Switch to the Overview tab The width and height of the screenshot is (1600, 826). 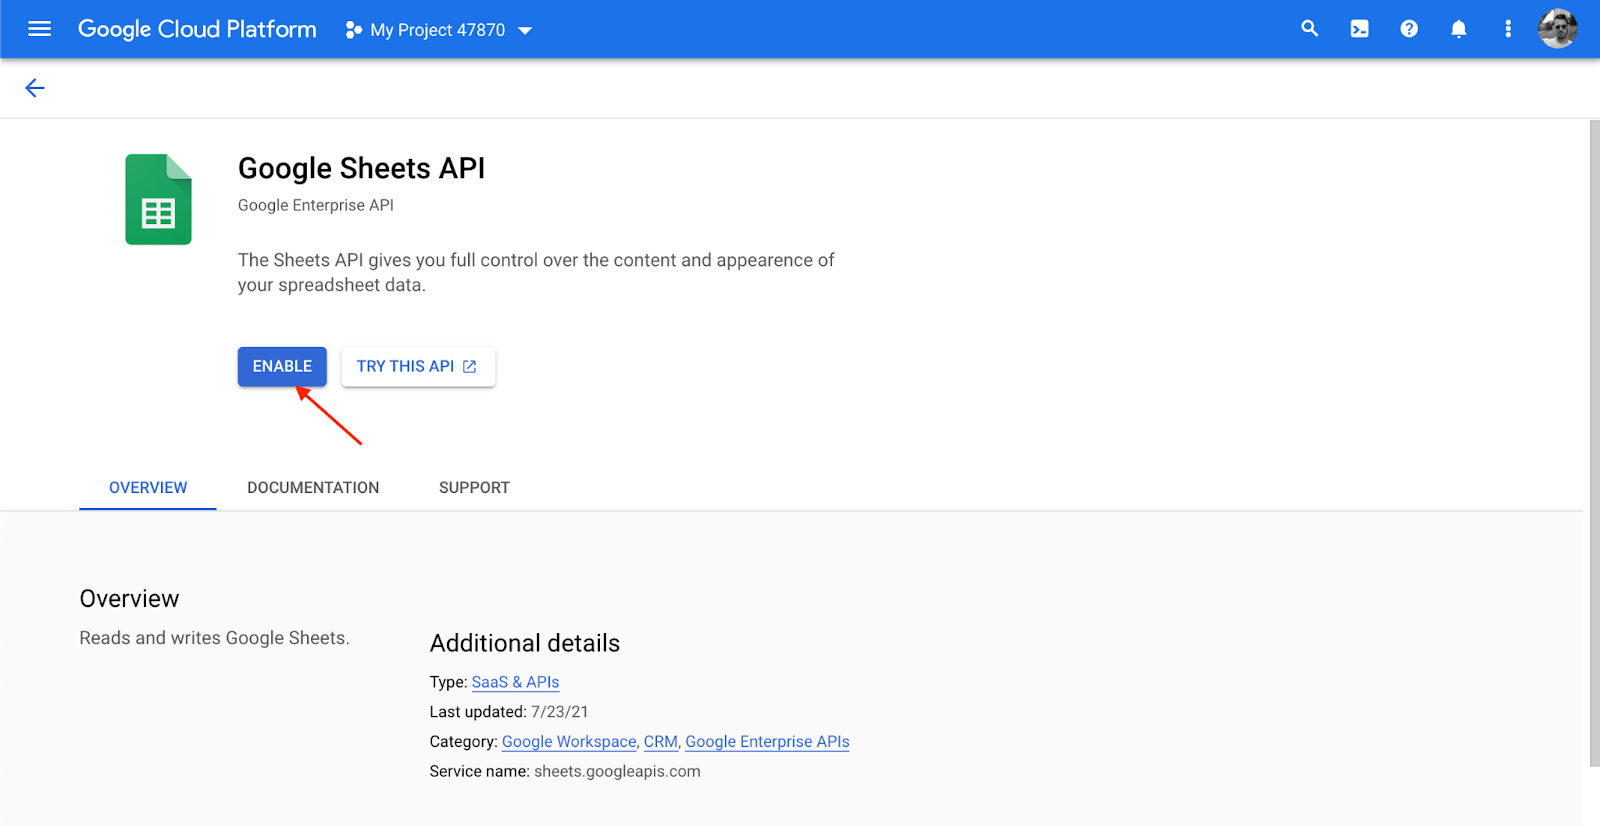[148, 488]
